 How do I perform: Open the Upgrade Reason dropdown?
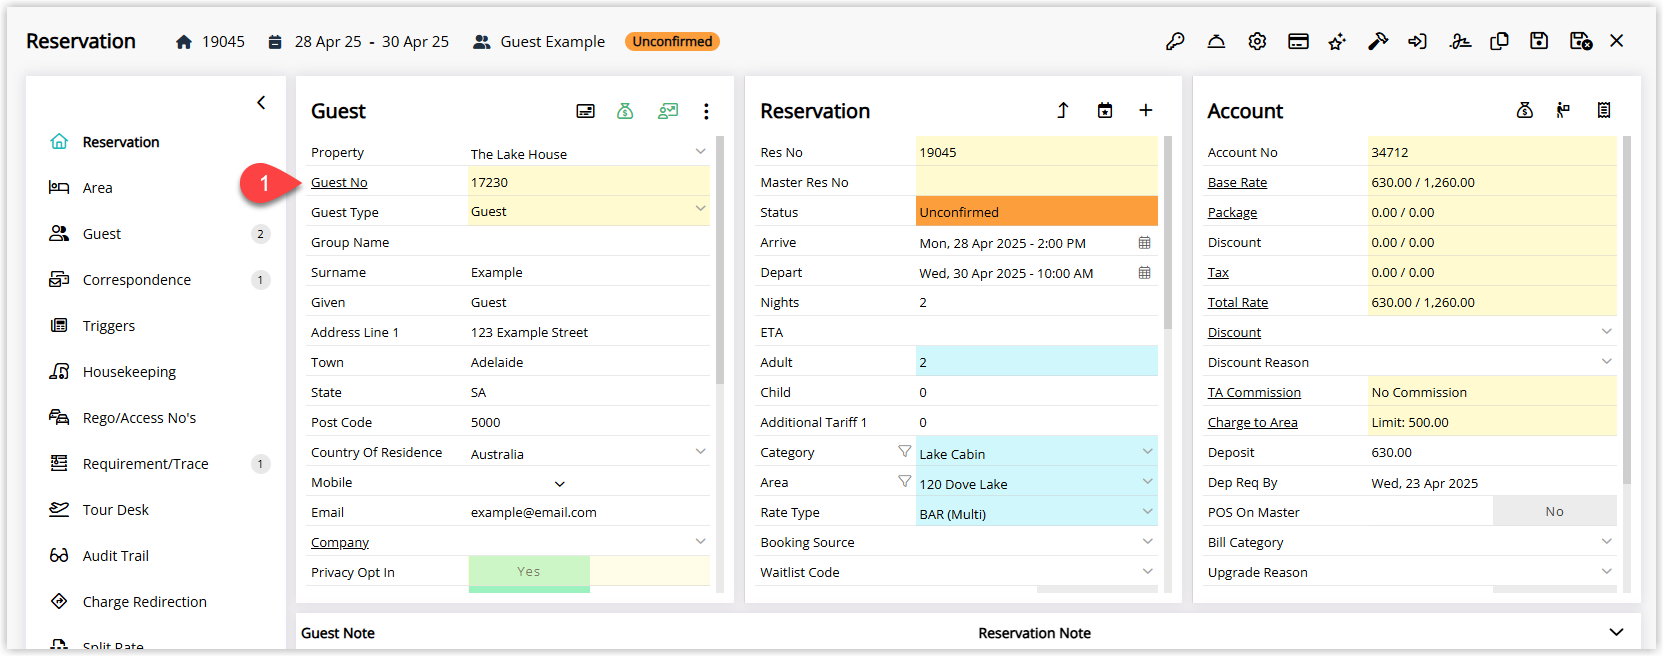[1606, 571]
